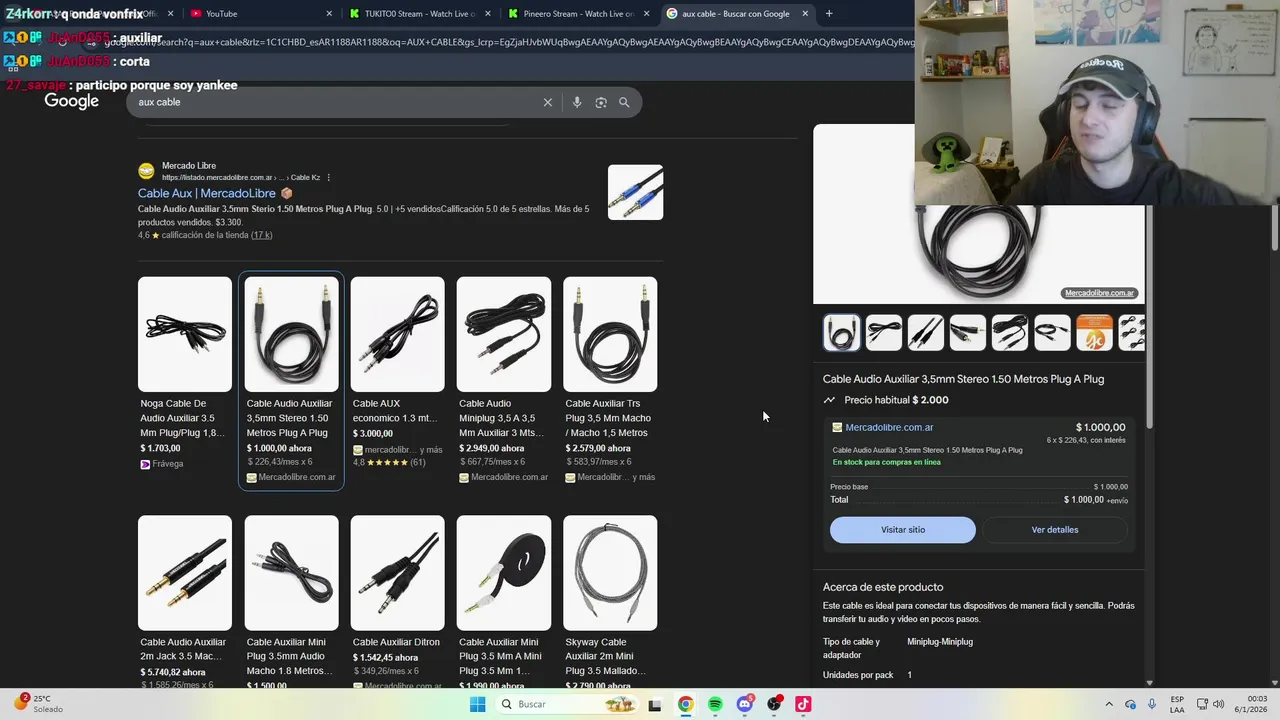1280x720 pixels.
Task: Click the 'Acerca de este producto' heading
Action: 883,587
